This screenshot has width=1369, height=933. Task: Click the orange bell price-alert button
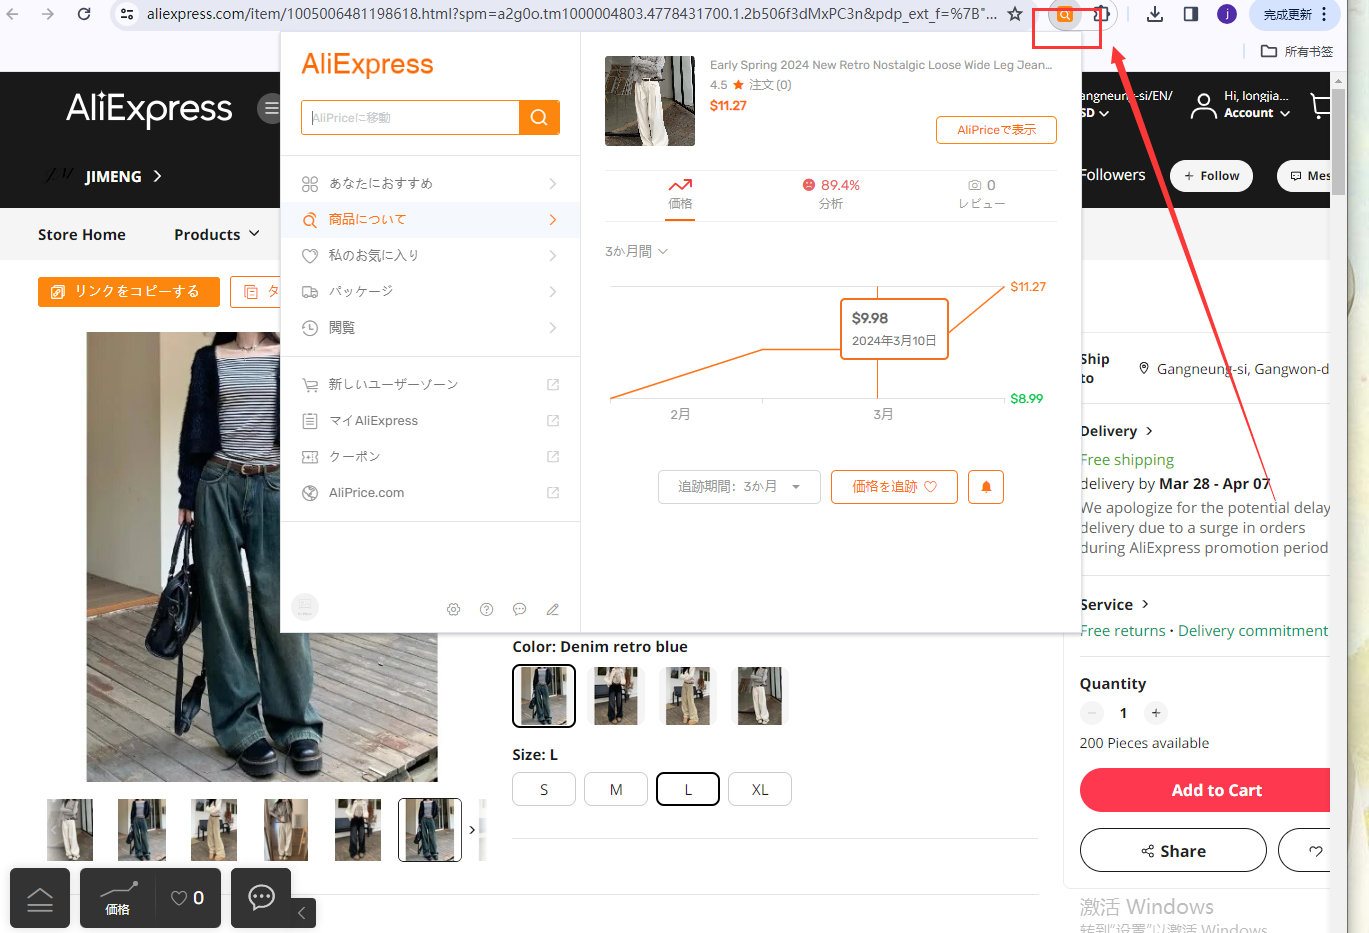986,487
